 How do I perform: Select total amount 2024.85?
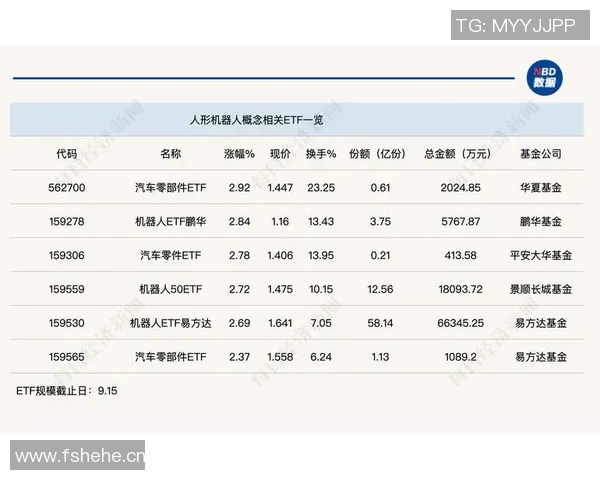tap(460, 188)
